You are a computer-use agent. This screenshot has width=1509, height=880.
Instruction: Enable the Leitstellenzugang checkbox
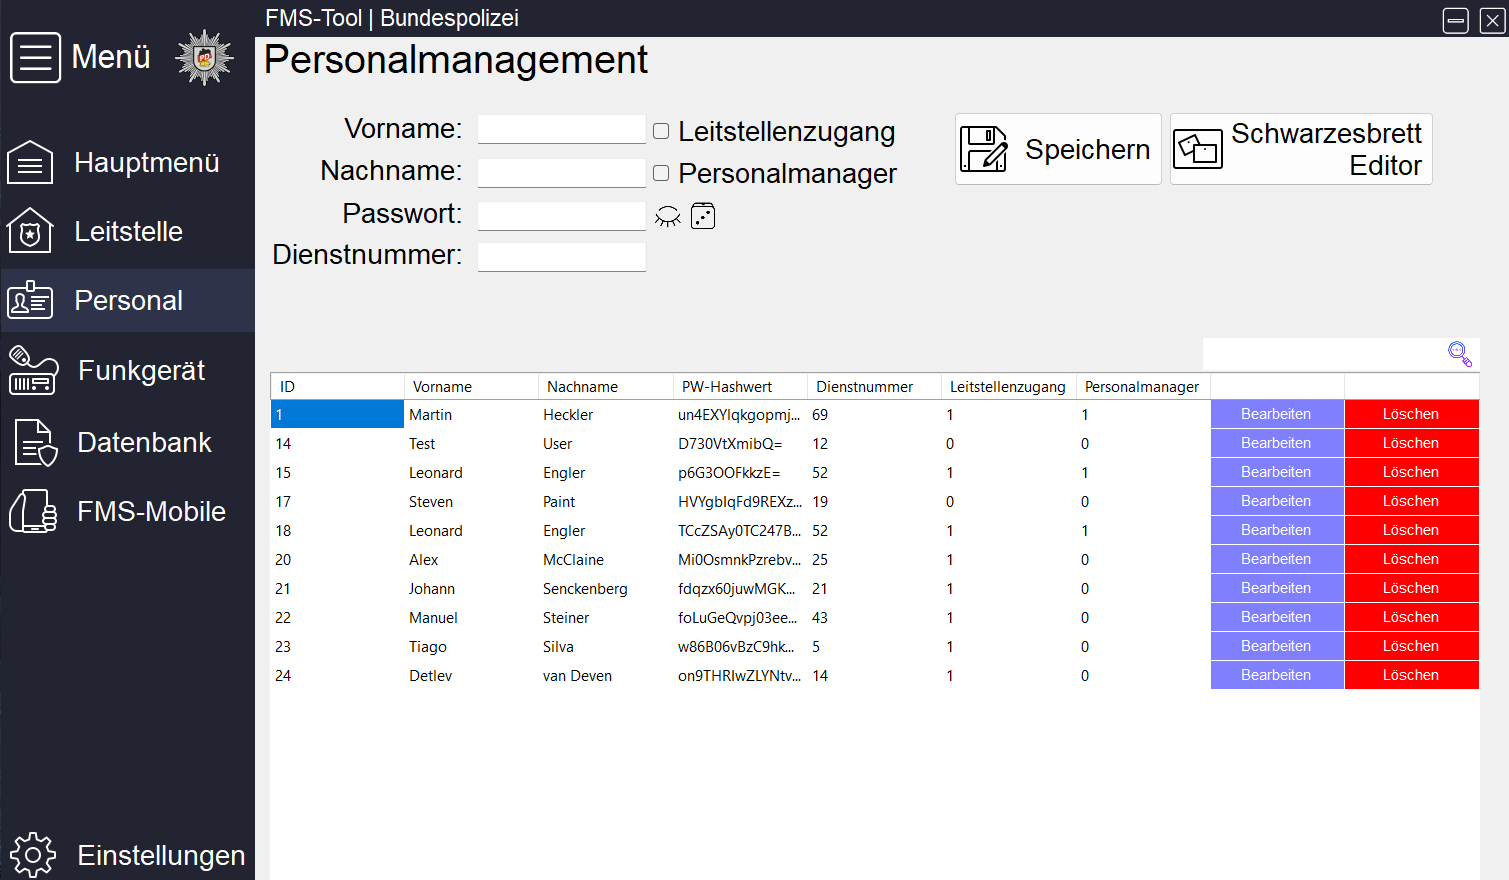point(661,131)
